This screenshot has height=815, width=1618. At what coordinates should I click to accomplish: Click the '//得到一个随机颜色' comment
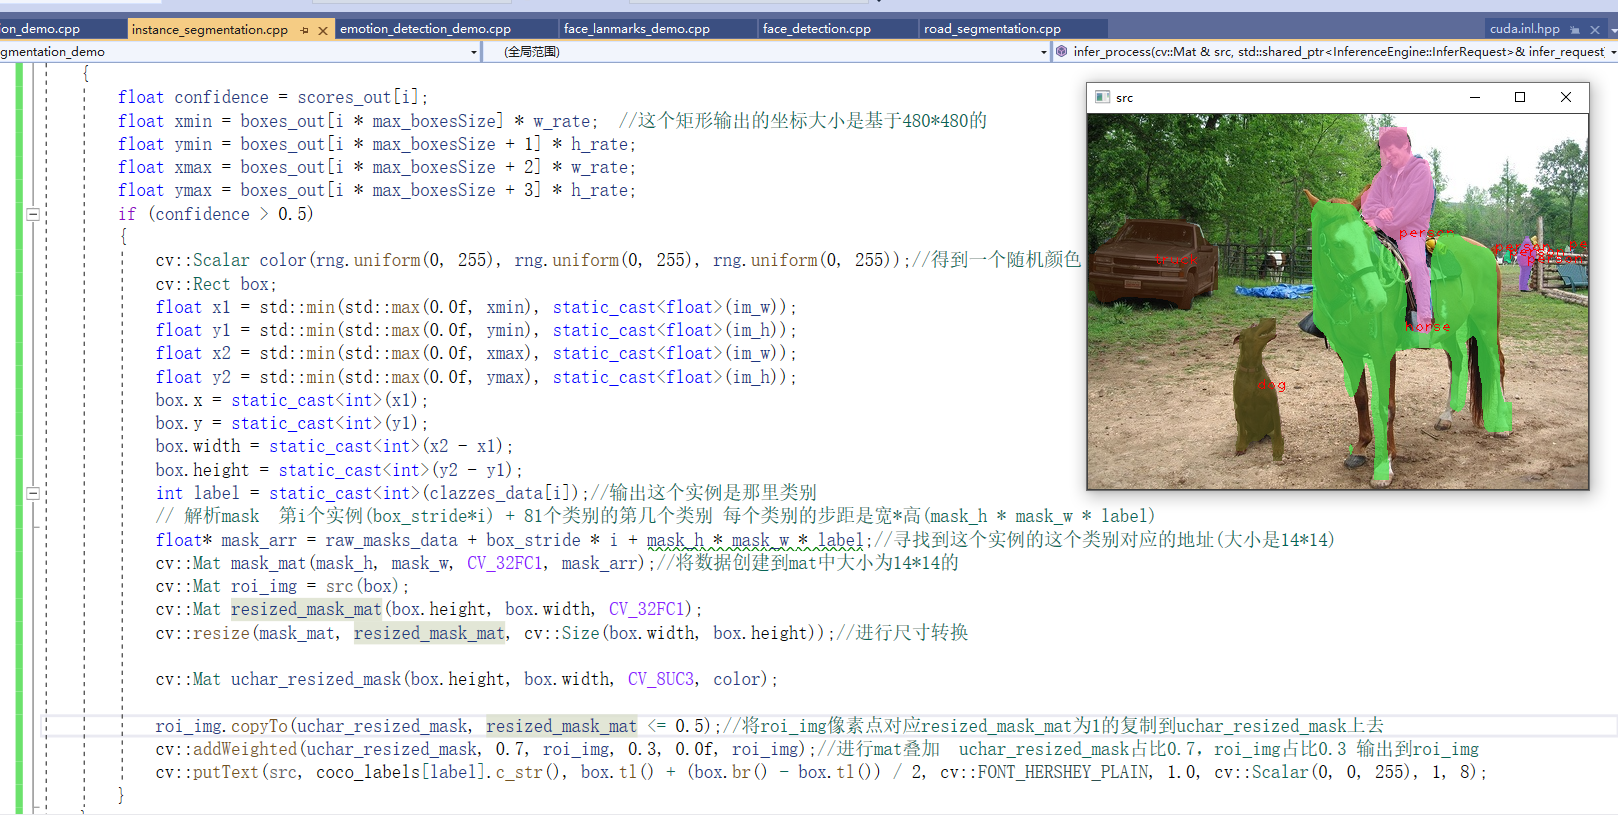pyautogui.click(x=996, y=260)
